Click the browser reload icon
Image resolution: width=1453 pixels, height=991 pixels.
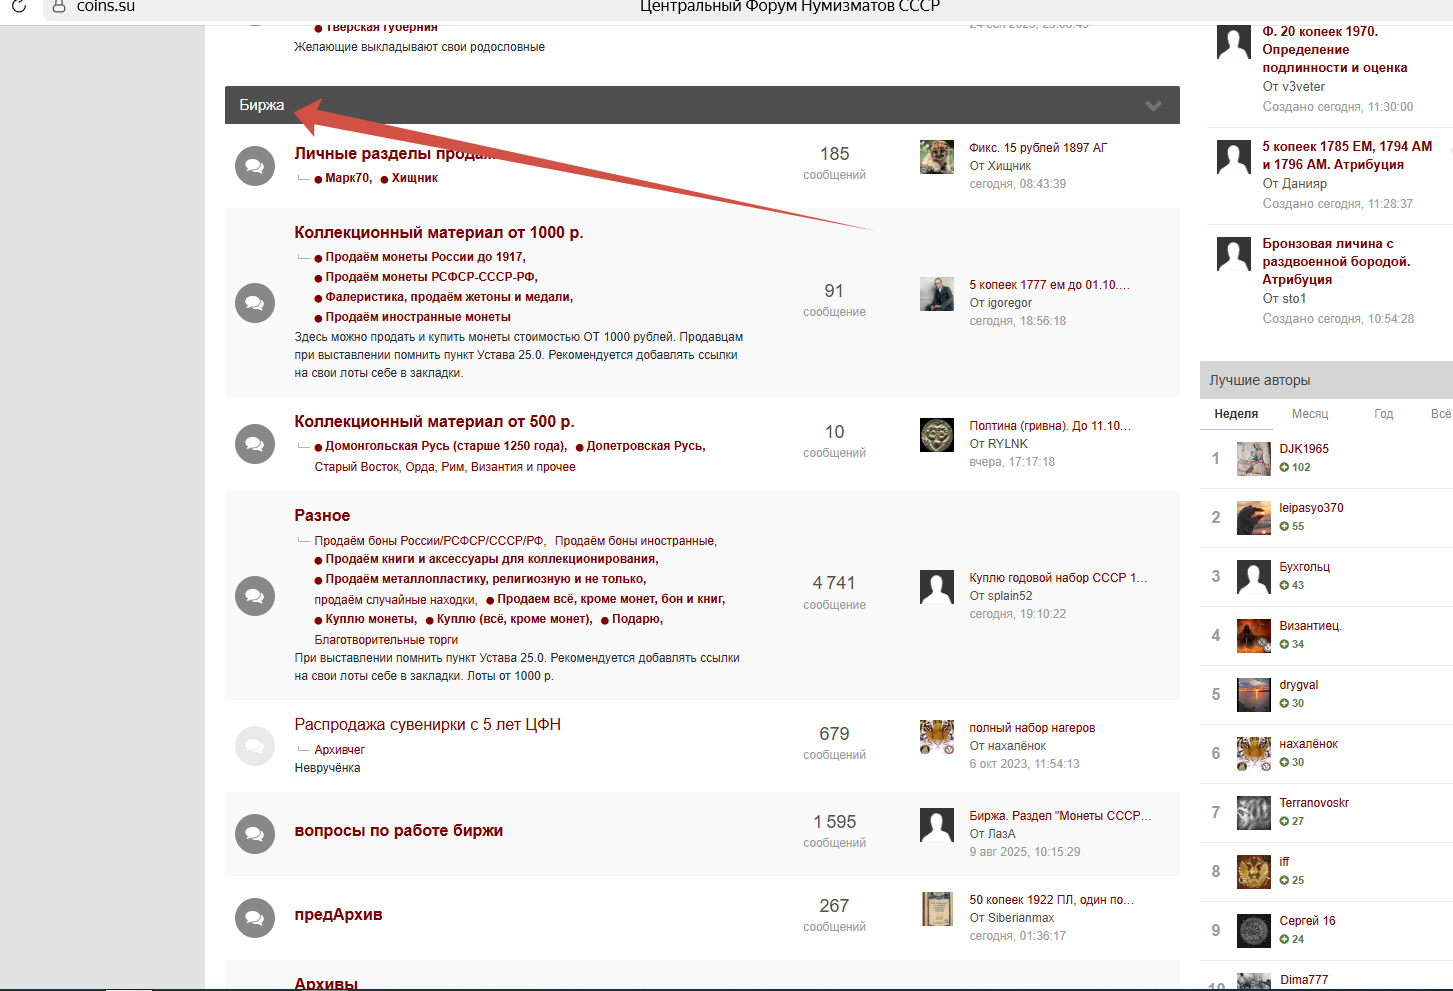(x=18, y=6)
